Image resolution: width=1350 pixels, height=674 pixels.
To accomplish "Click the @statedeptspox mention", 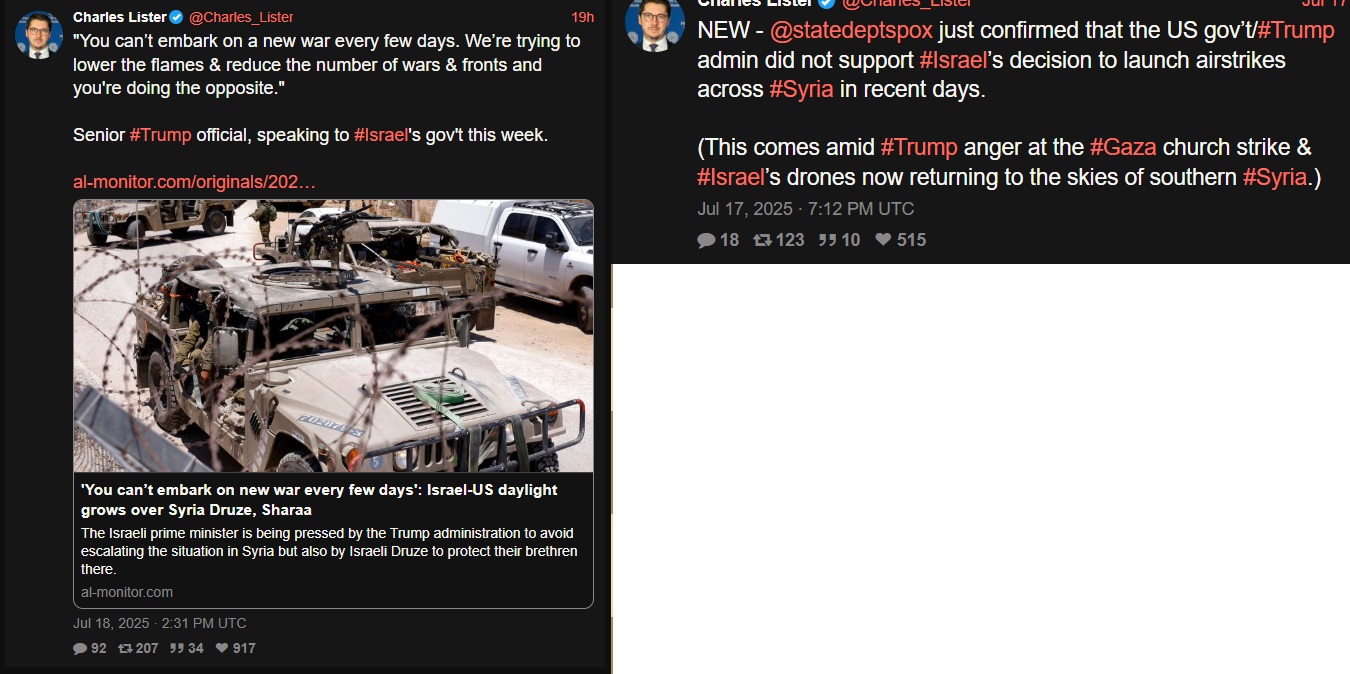I will point(851,30).
